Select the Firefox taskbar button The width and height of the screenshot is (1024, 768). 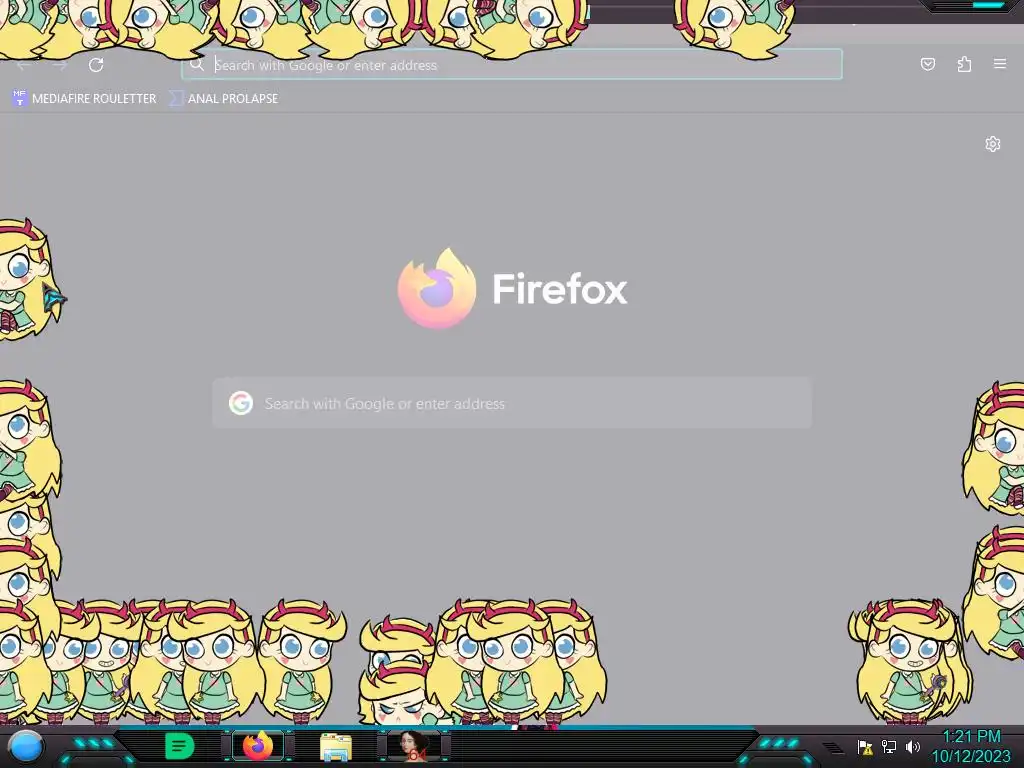click(258, 746)
